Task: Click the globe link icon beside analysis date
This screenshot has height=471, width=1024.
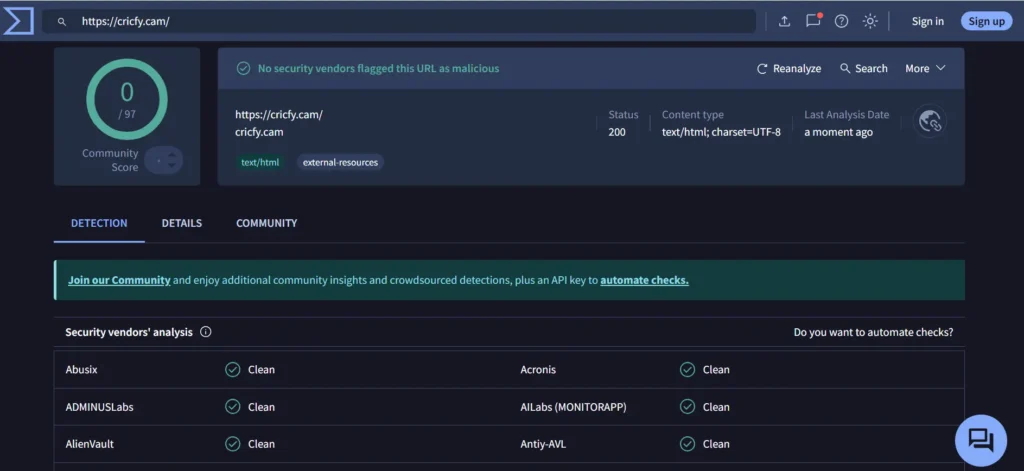Action: pyautogui.click(x=930, y=122)
